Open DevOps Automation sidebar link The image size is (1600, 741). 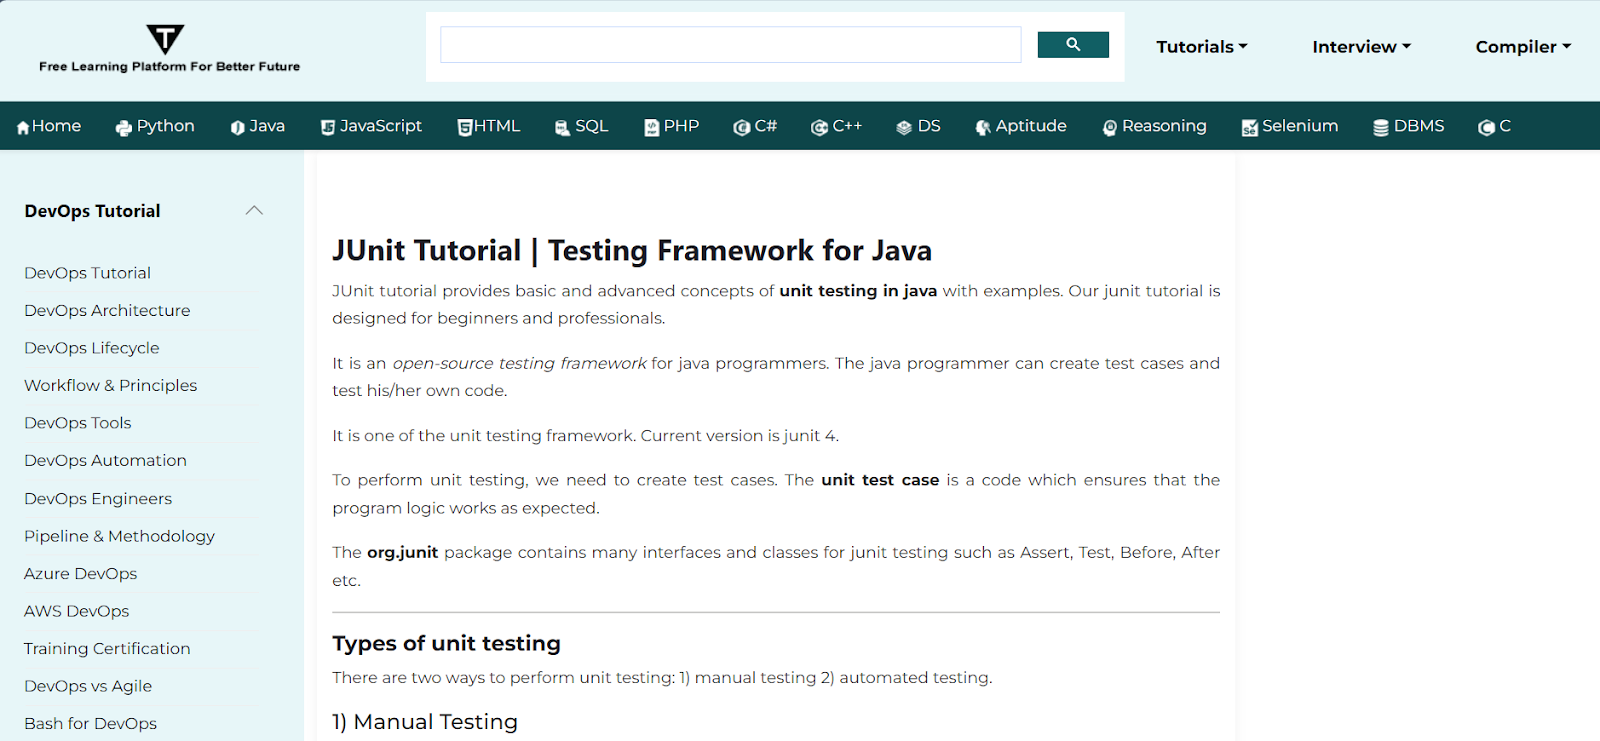tap(106, 460)
